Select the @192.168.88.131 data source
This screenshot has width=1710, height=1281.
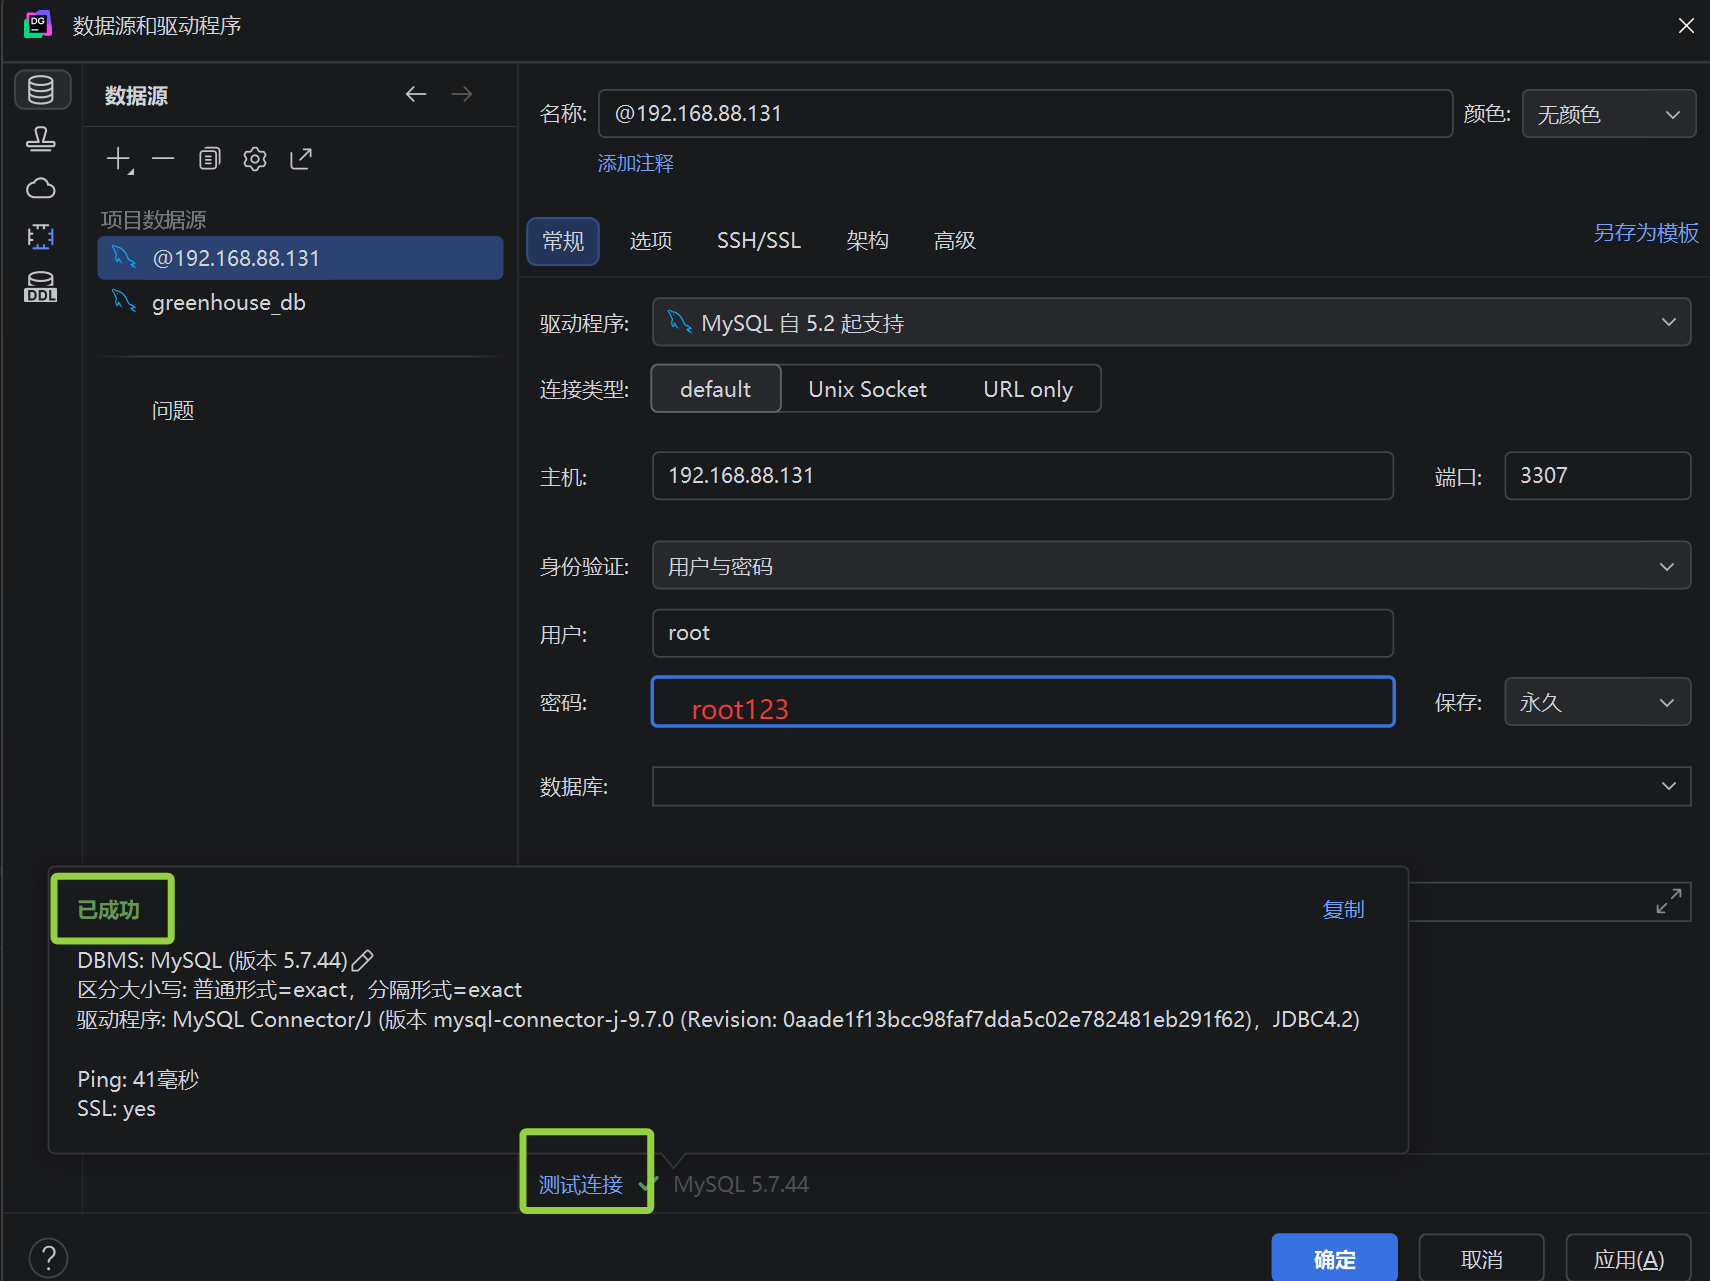click(x=300, y=258)
